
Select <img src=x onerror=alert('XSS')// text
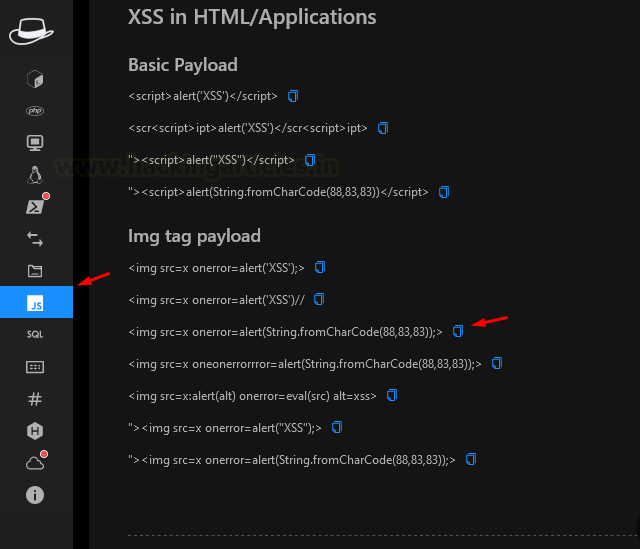[216, 300]
